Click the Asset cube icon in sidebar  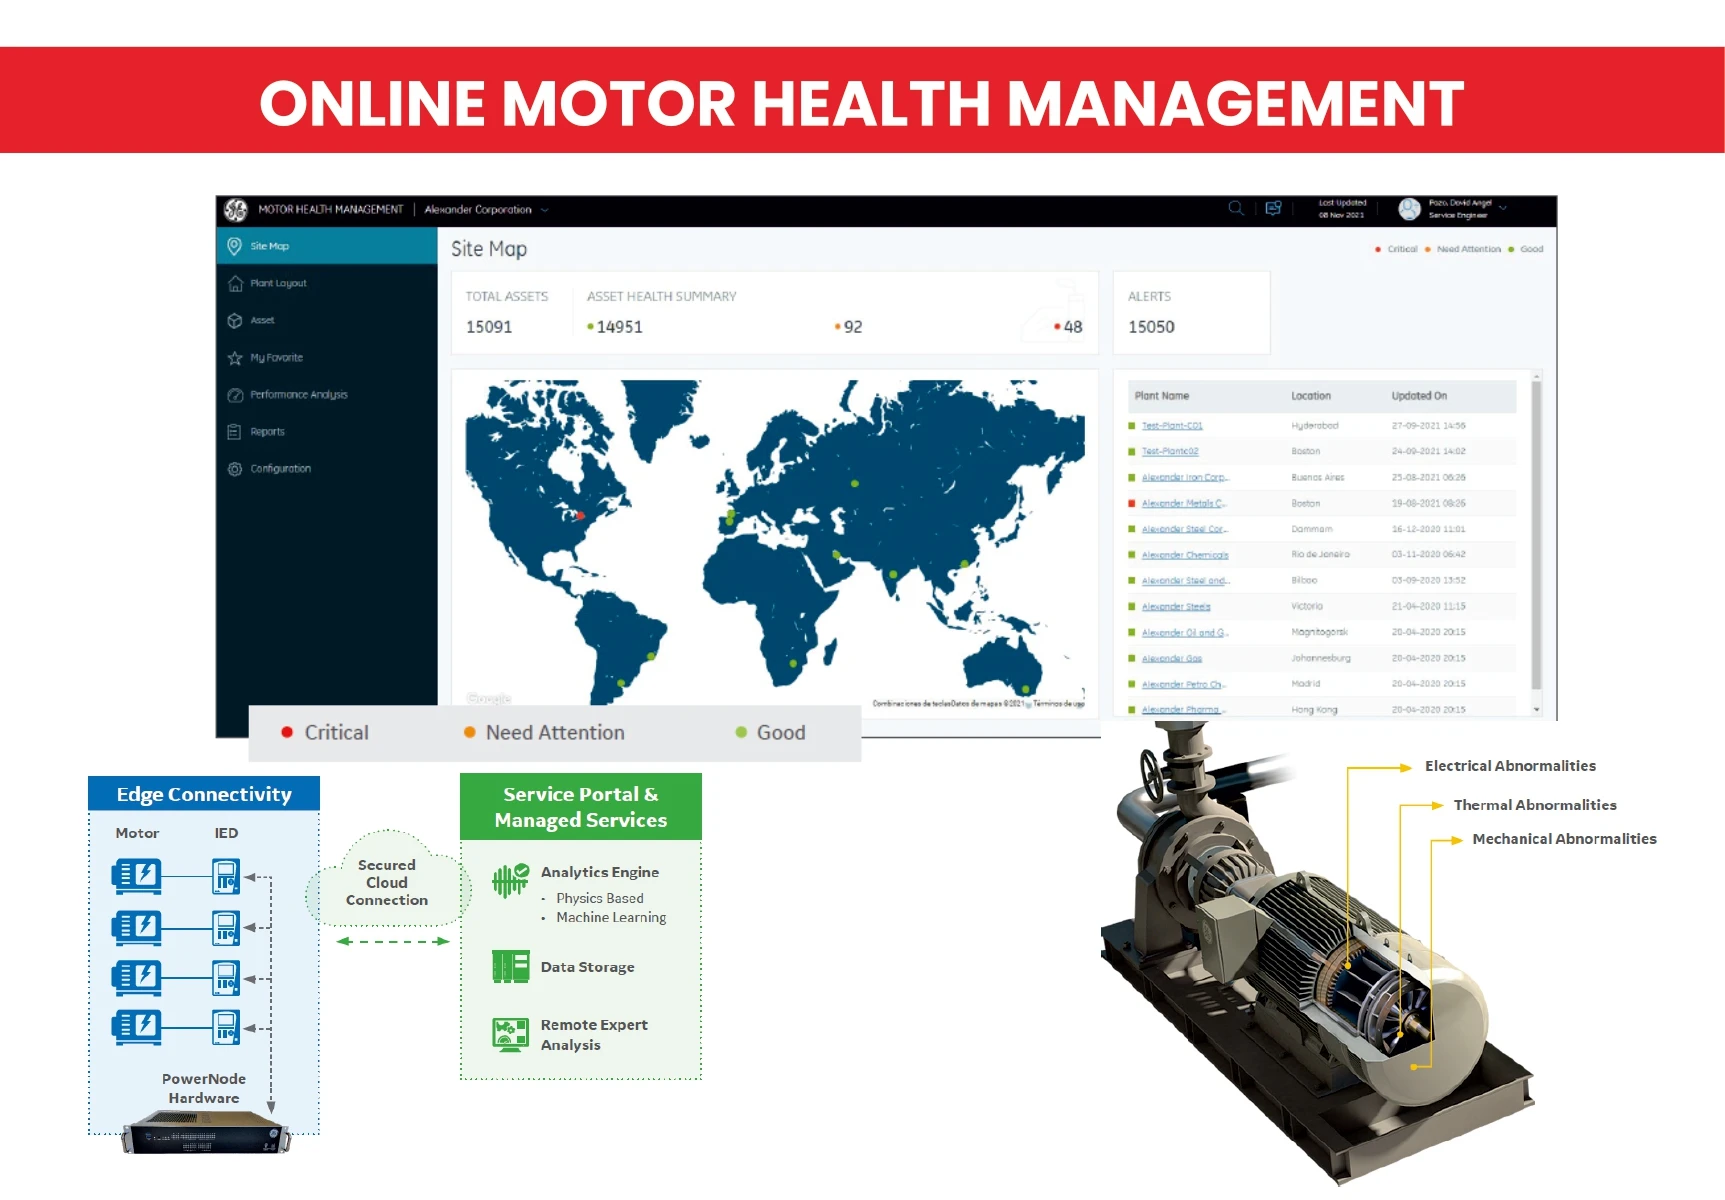click(x=235, y=321)
